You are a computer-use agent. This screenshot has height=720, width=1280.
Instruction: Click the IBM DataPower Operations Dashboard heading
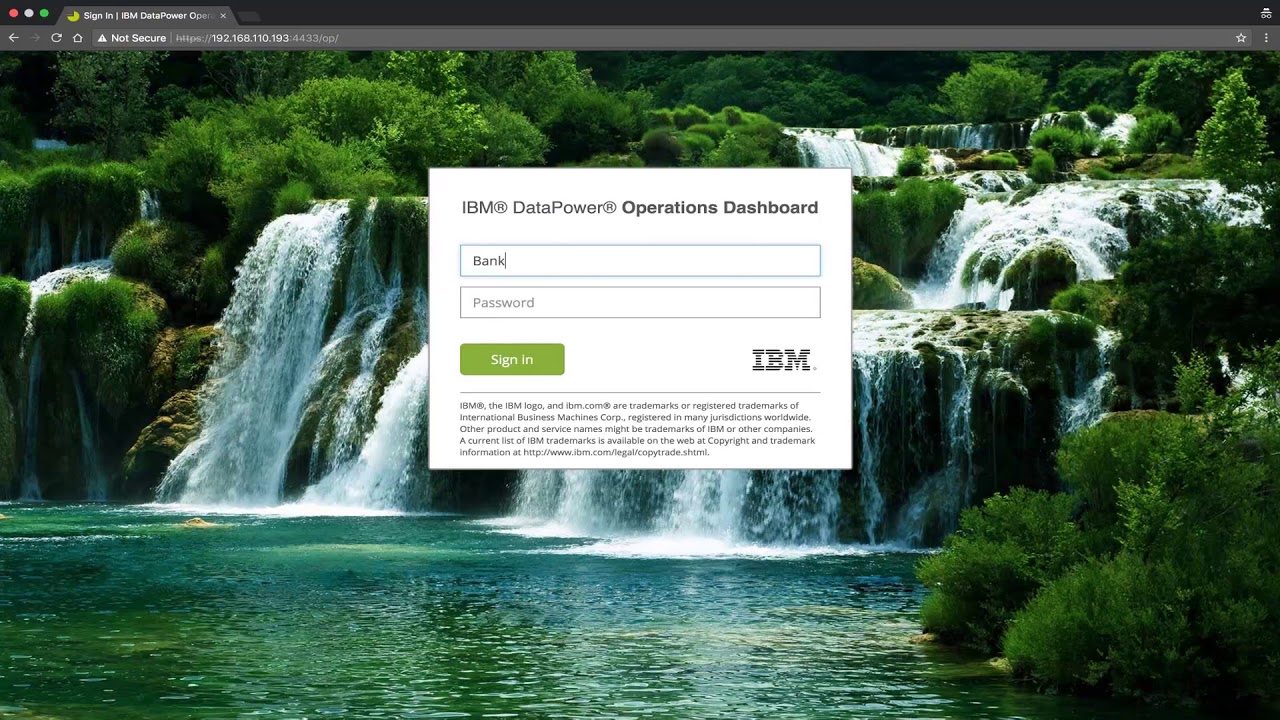pyautogui.click(x=640, y=208)
